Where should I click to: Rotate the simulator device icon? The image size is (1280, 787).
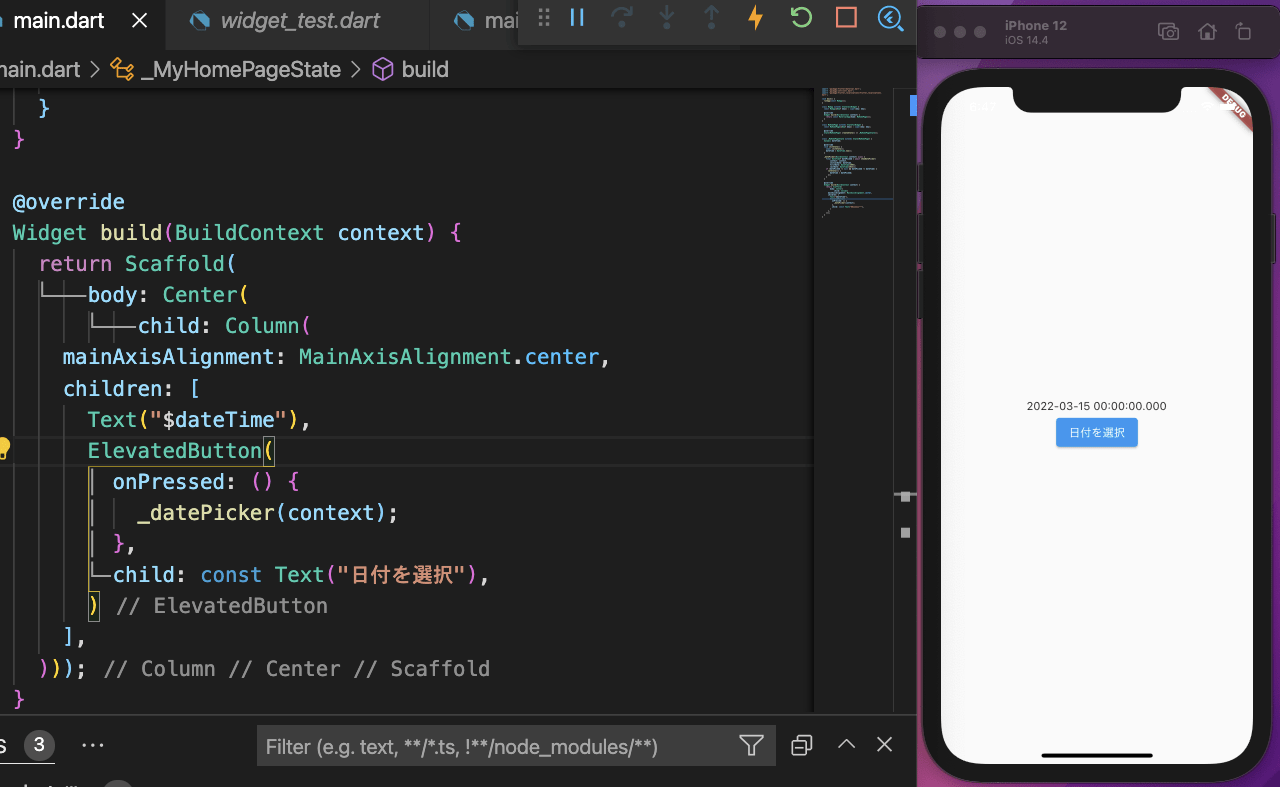coord(1243,31)
